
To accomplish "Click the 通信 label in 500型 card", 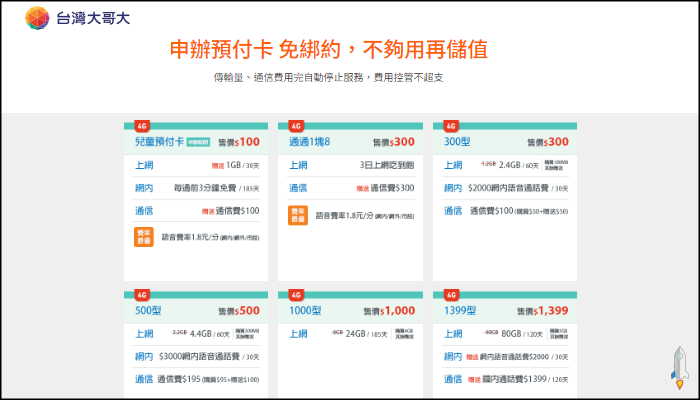I will 144,379.
